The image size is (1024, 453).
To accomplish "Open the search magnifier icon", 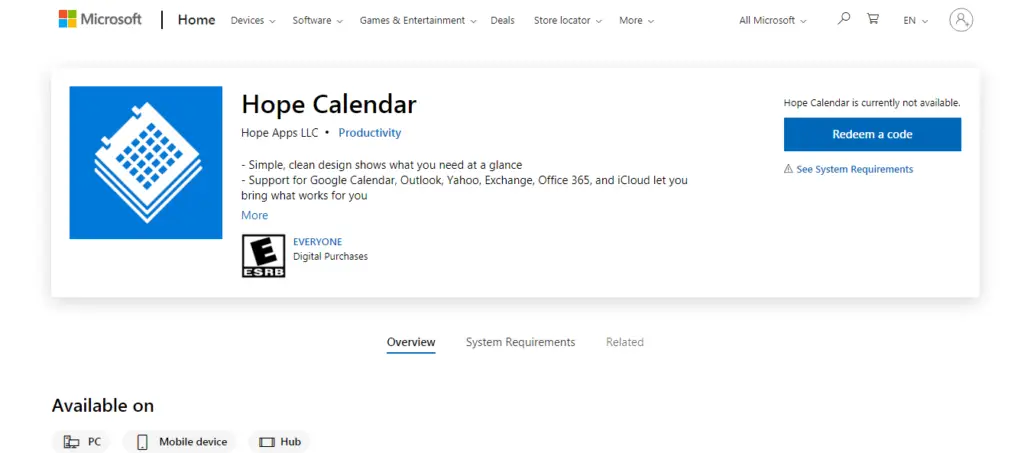I will [x=844, y=19].
